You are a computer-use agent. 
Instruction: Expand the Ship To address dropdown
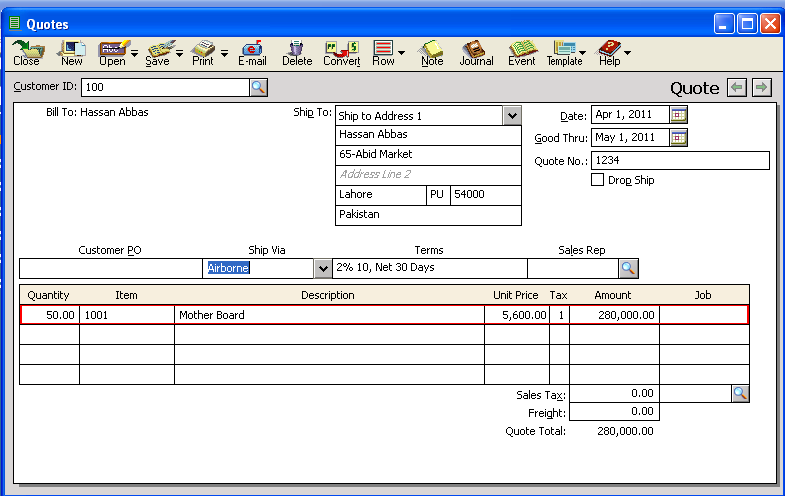(x=512, y=116)
